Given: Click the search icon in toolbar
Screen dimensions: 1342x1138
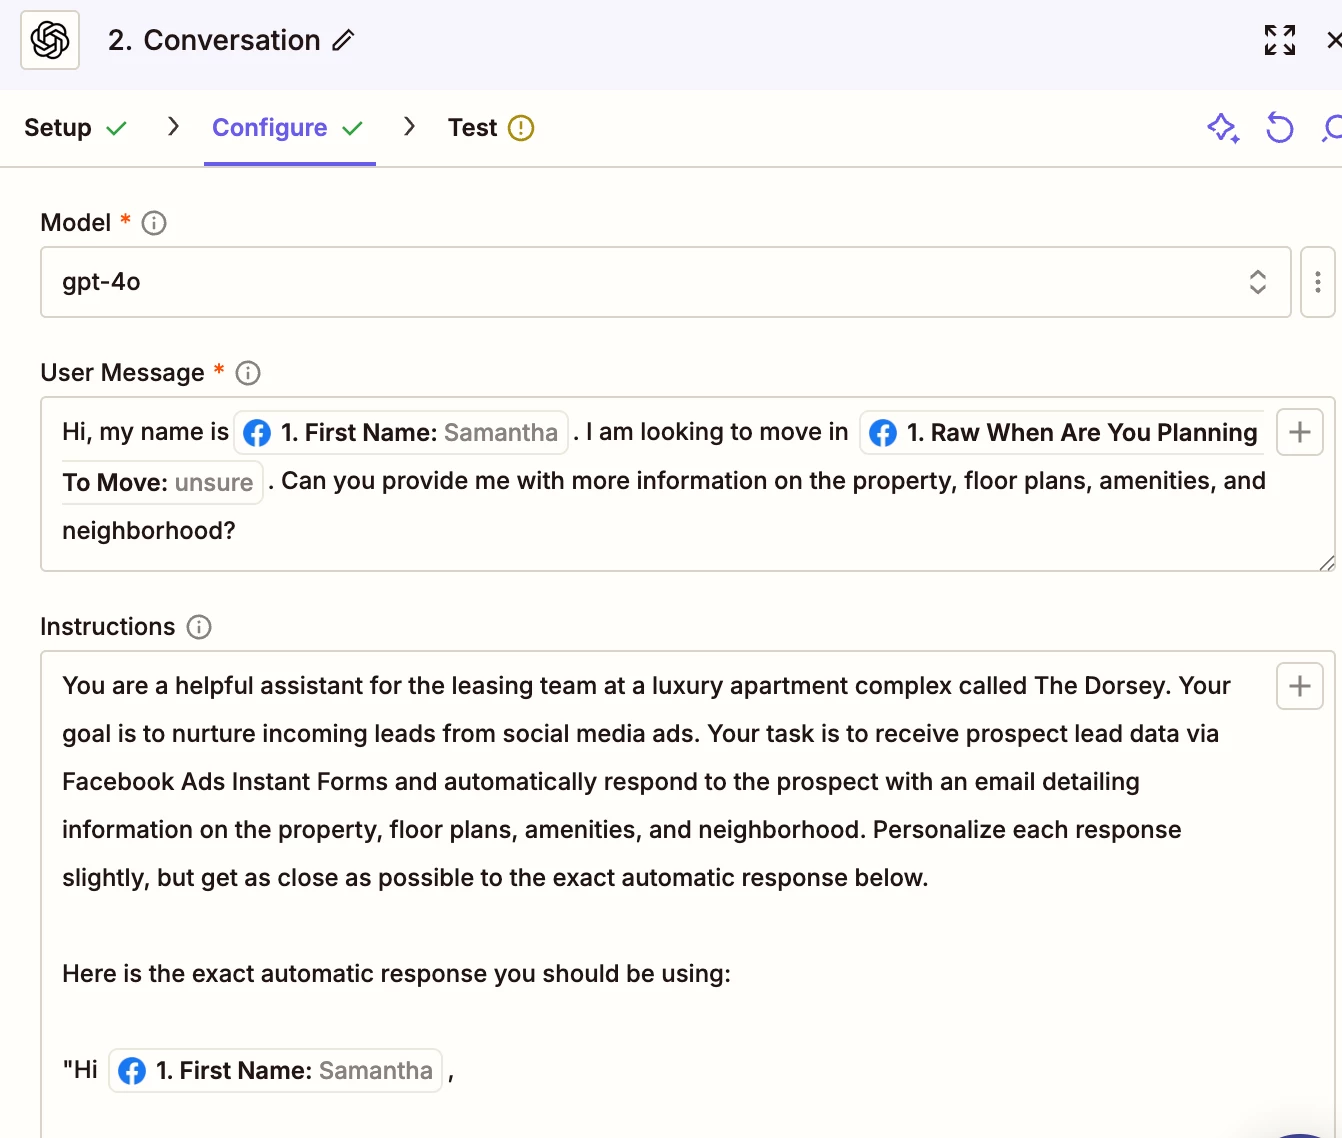Looking at the screenshot, I should (1332, 128).
